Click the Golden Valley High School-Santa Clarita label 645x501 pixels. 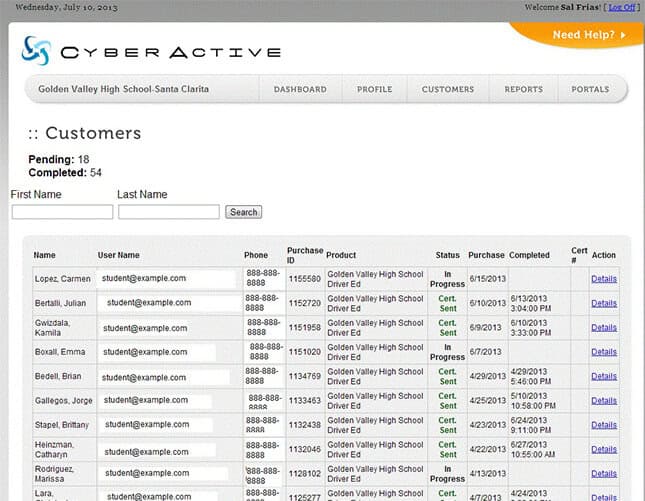pos(123,89)
